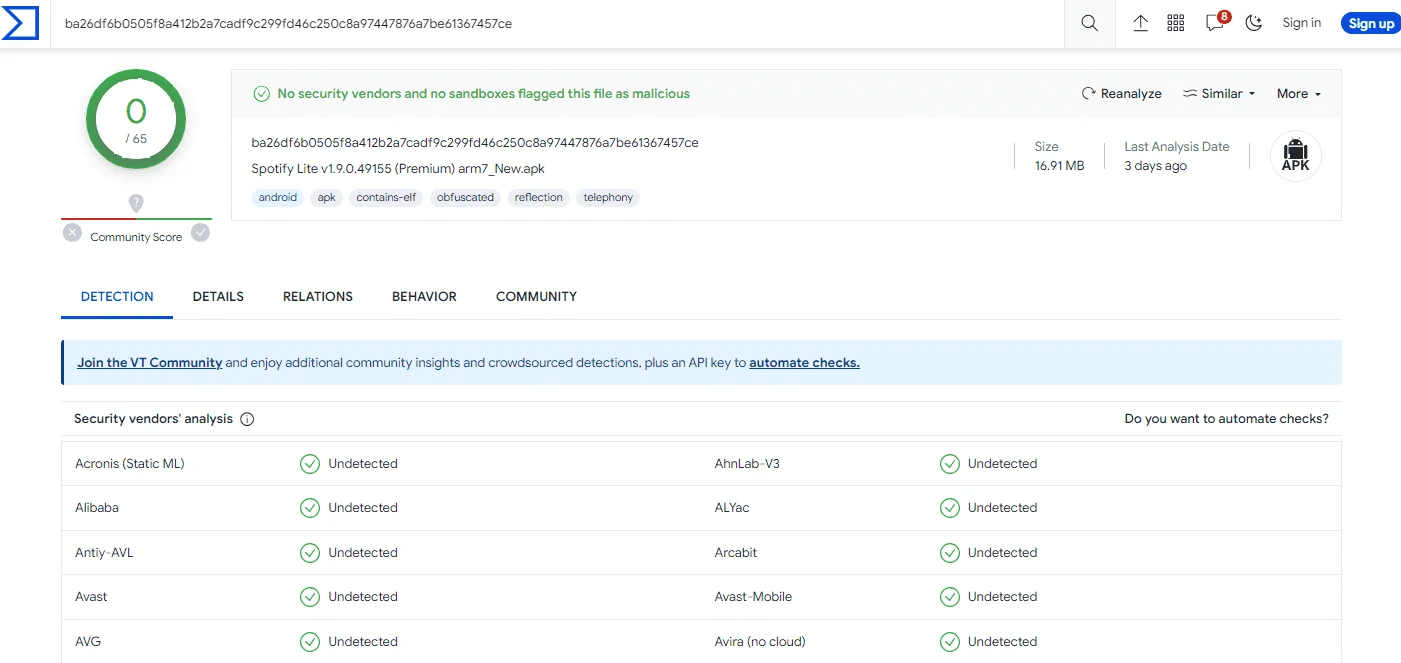Viewport: 1401px width, 663px height.
Task: Click the Sign up button
Action: point(1371,23)
